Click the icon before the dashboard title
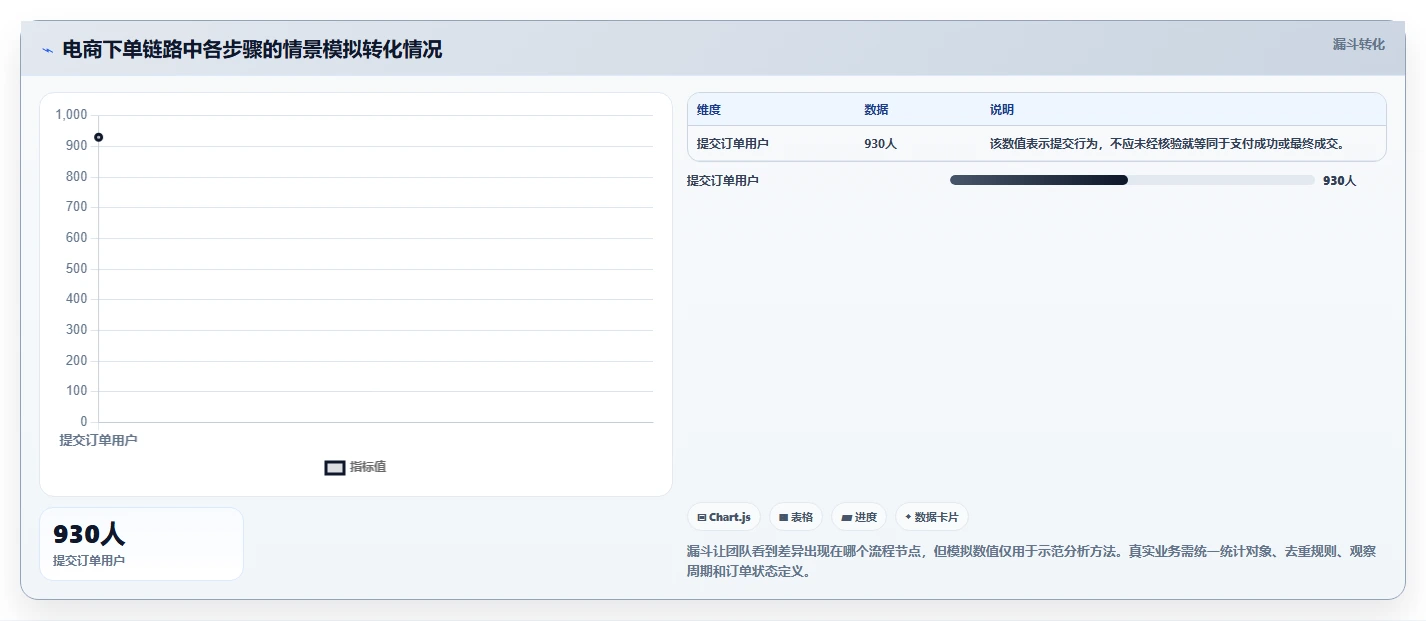Viewport: 1426px width, 621px height. click(x=47, y=50)
